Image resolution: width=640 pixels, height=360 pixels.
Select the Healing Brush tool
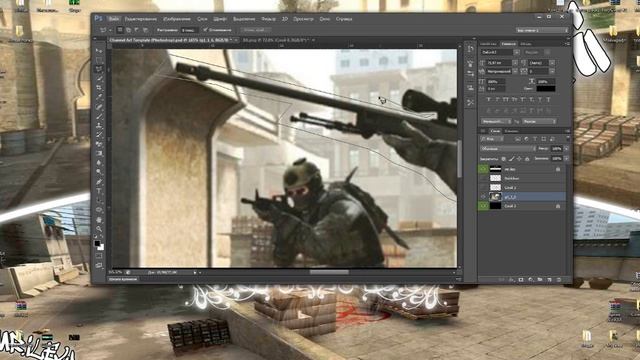tap(99, 107)
